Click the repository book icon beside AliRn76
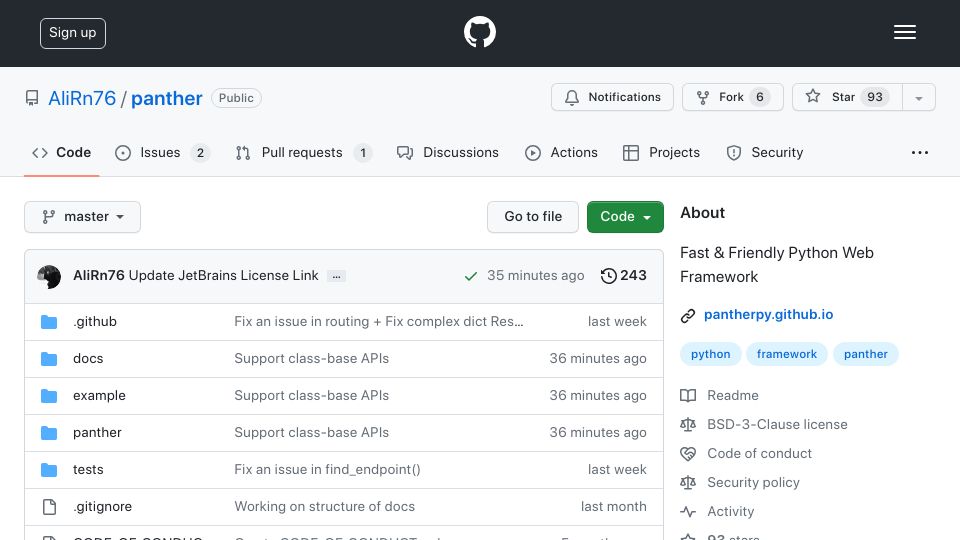Image resolution: width=960 pixels, height=540 pixels. [x=32, y=98]
